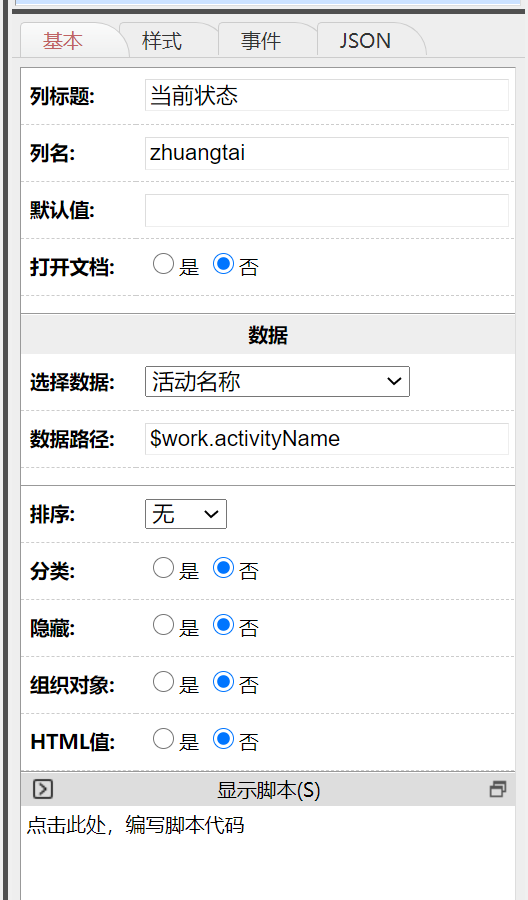Click the 数据 section header
Viewport: 528px width, 900px height.
[268, 335]
